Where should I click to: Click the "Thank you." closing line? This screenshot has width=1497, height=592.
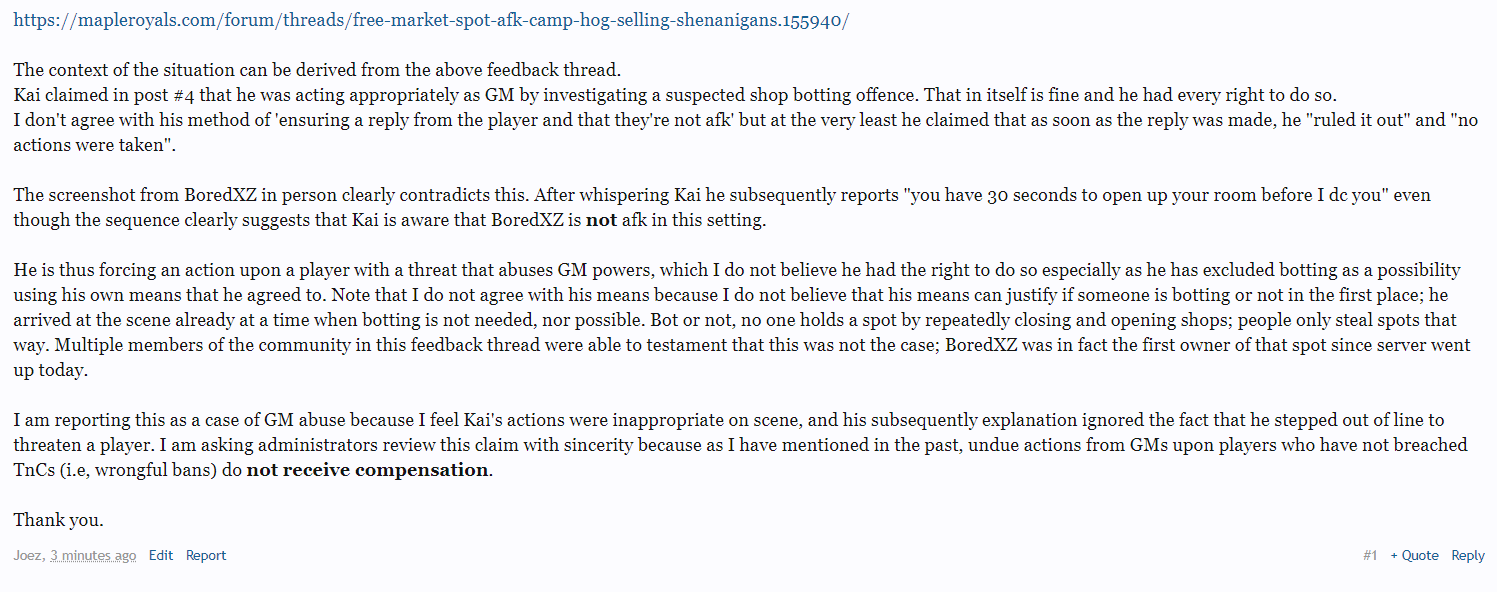point(58,520)
